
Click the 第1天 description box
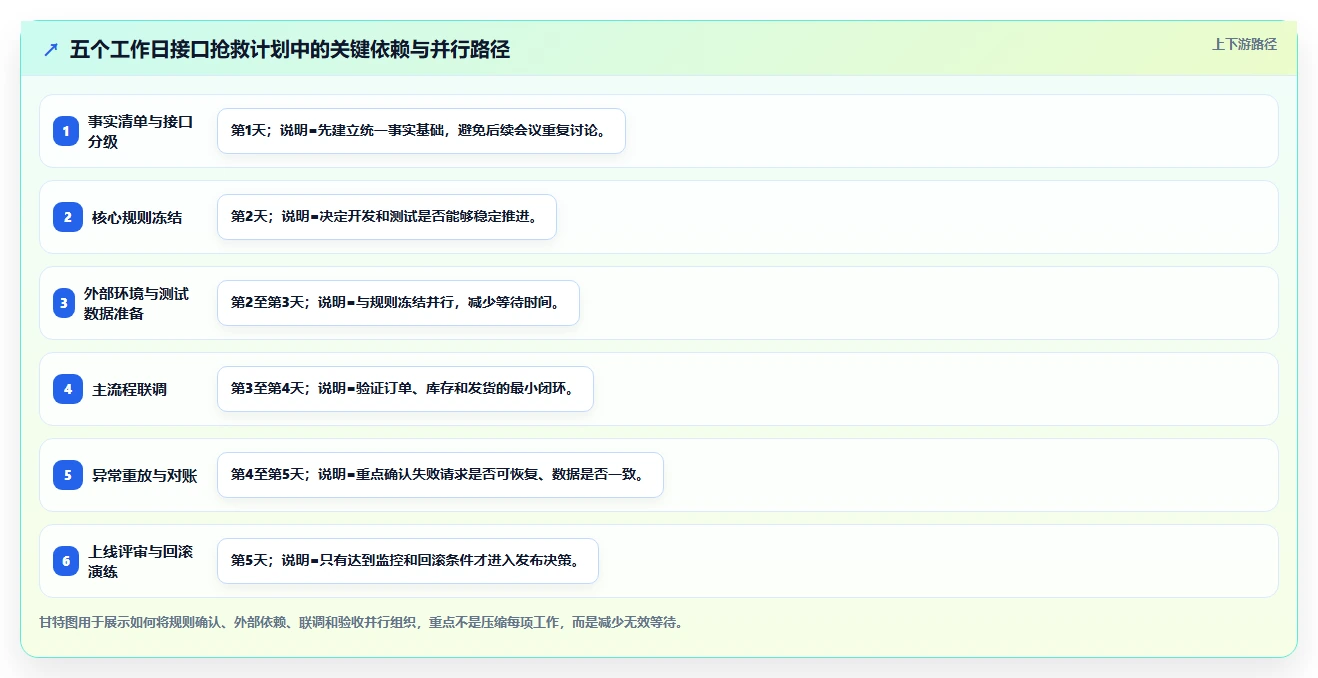[421, 131]
